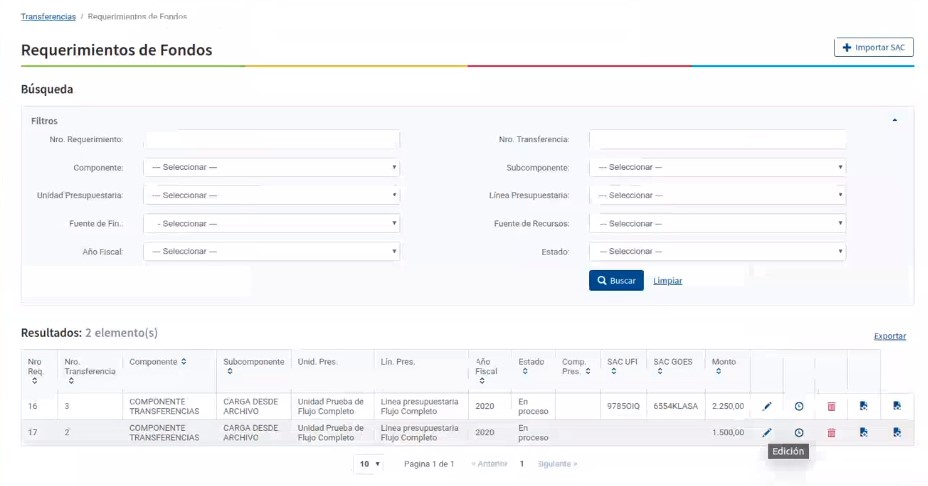This screenshot has height=486, width=928.
Task: Click the Limpiar link to clear filters
Action: pos(667,281)
